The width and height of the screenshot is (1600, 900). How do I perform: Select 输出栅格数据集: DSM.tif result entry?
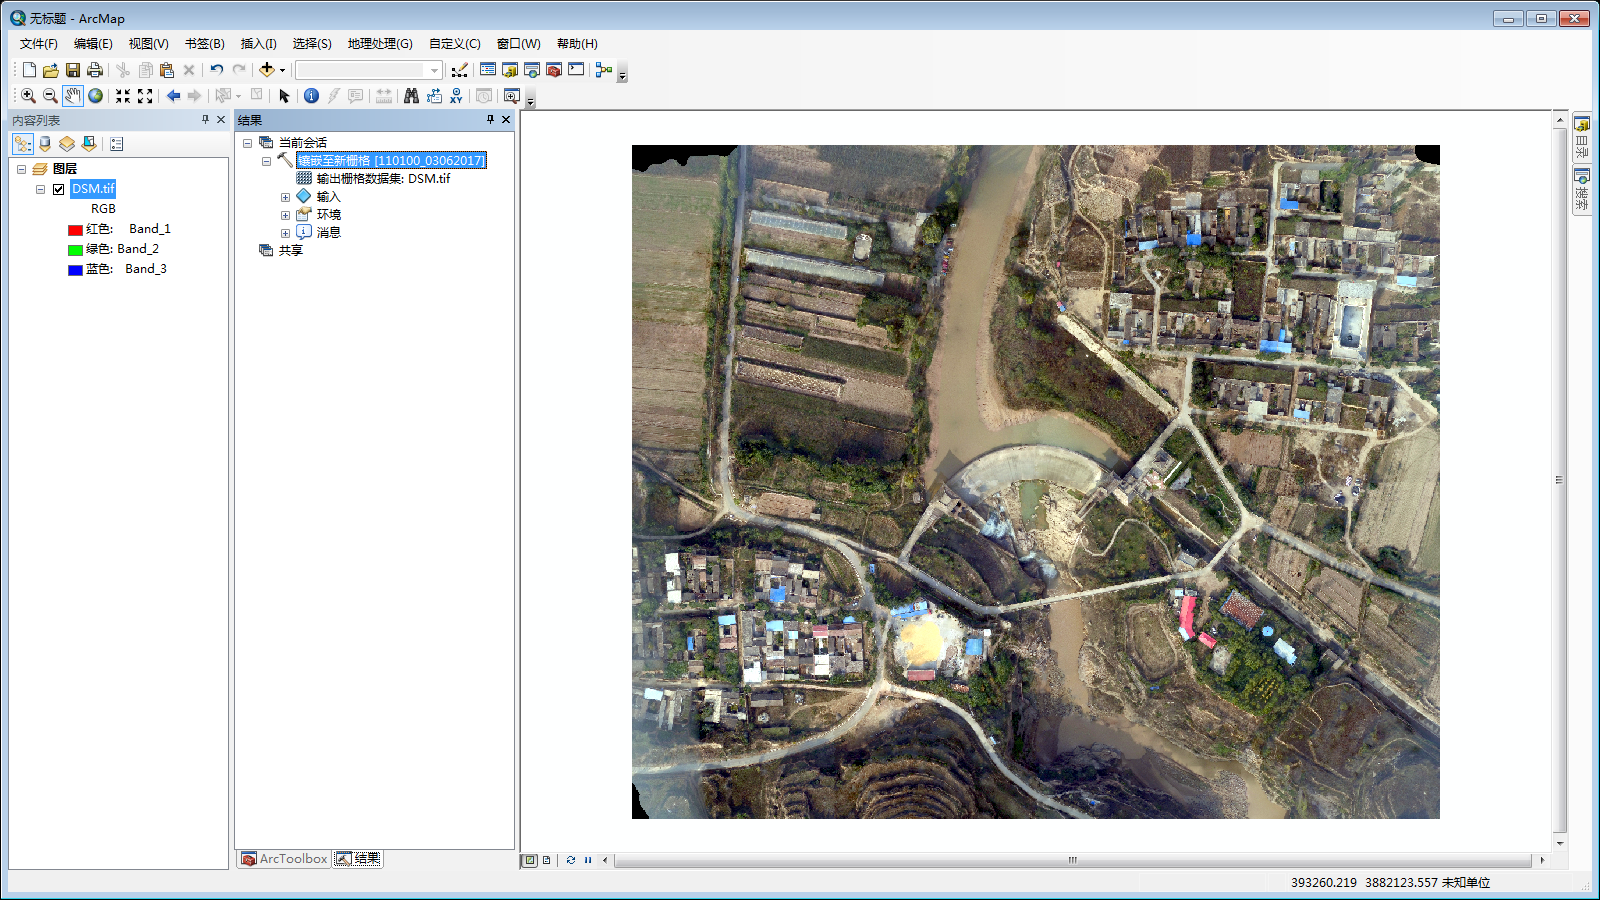pyautogui.click(x=383, y=179)
